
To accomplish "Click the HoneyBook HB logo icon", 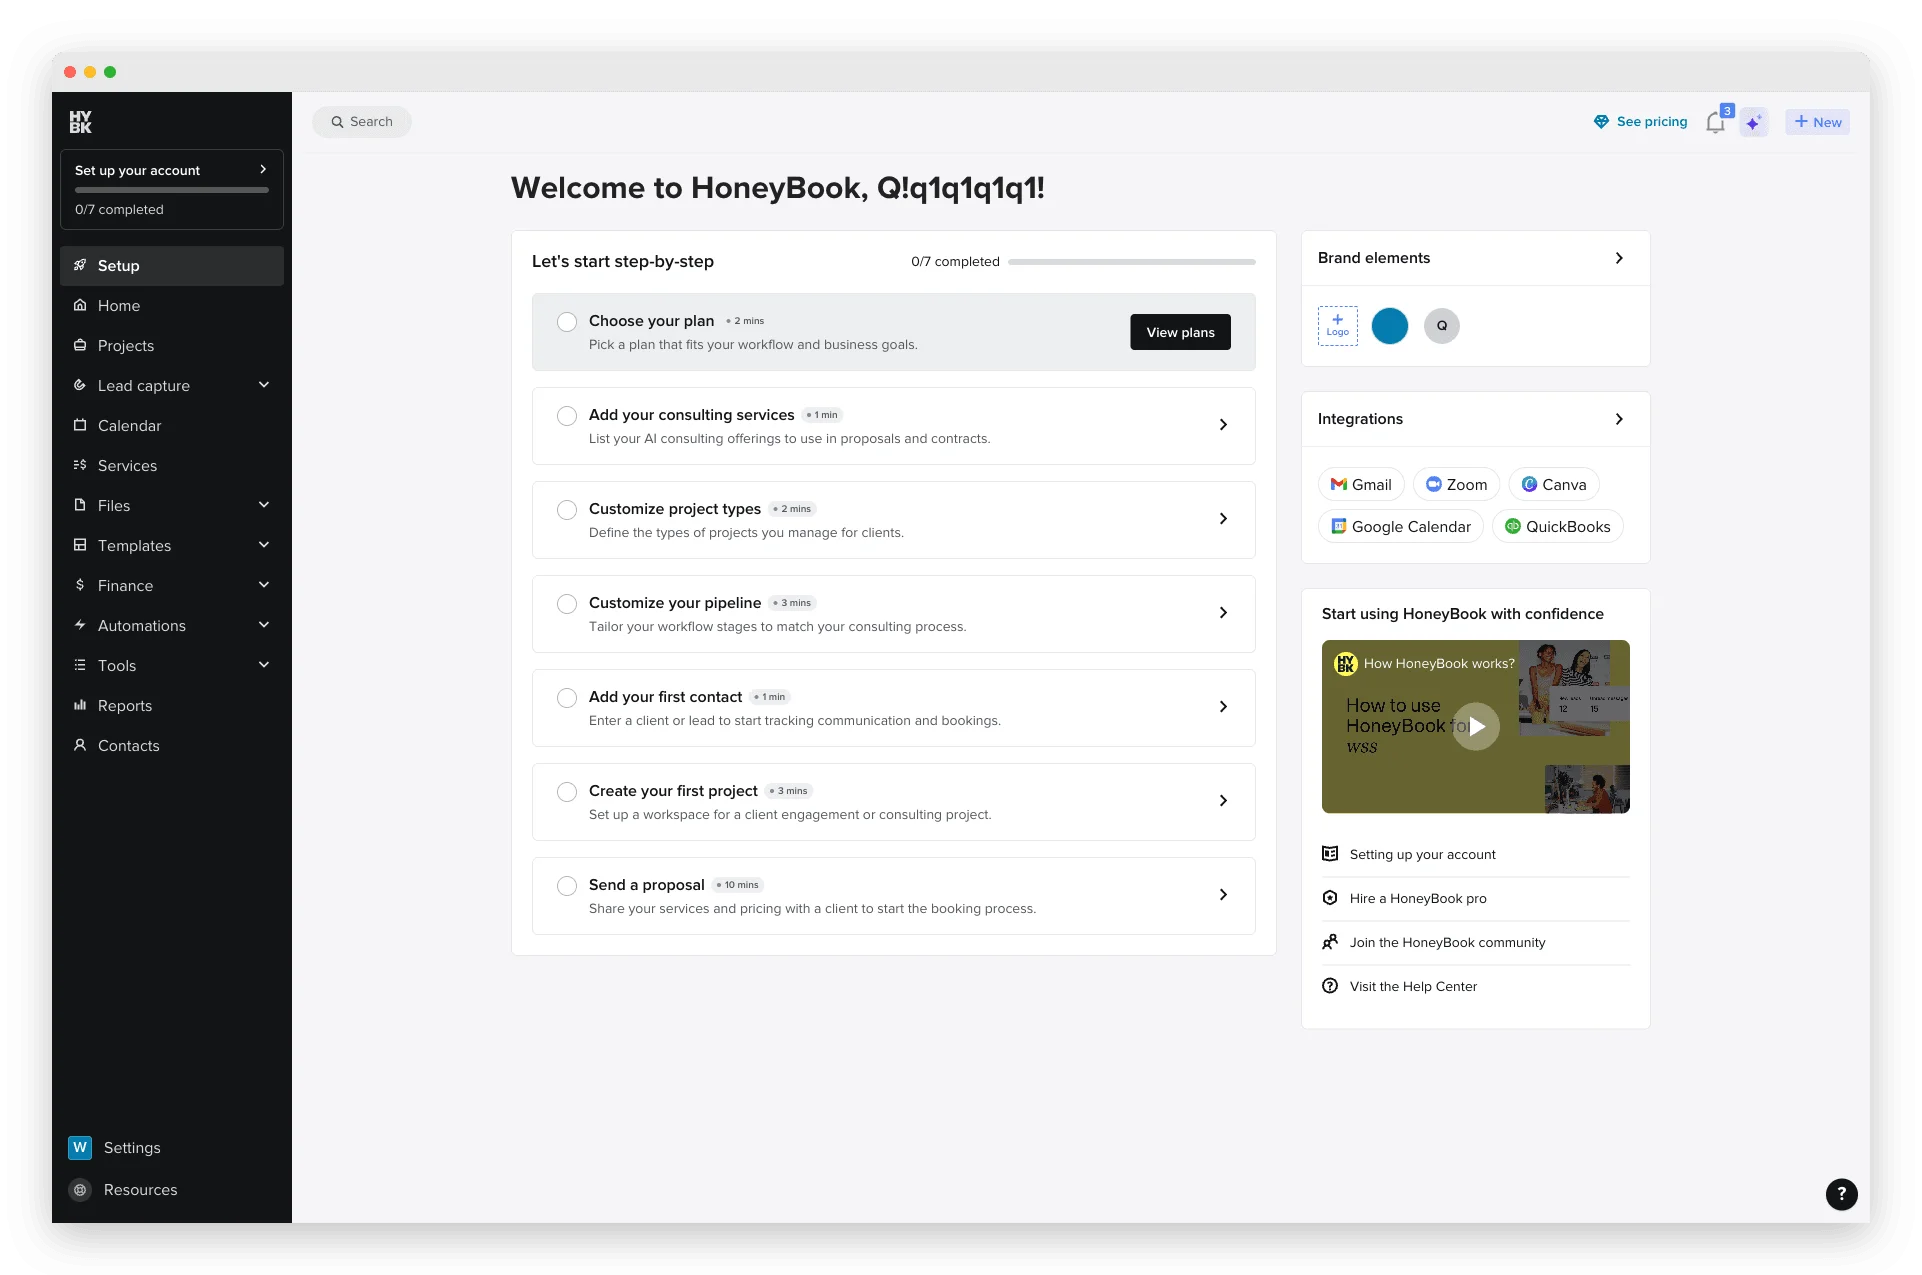I will 80,122.
